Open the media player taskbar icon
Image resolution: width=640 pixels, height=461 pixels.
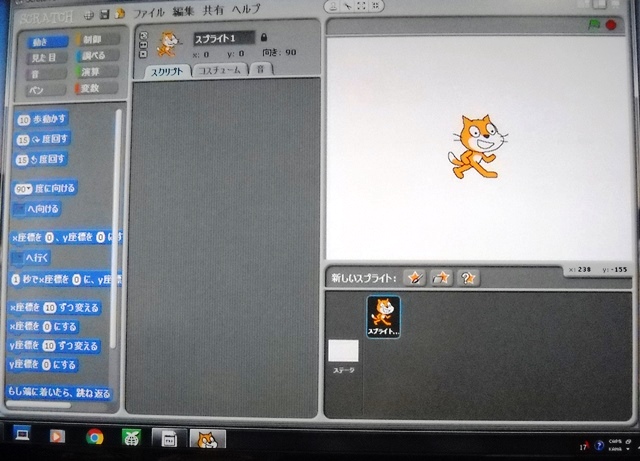[x=57, y=437]
